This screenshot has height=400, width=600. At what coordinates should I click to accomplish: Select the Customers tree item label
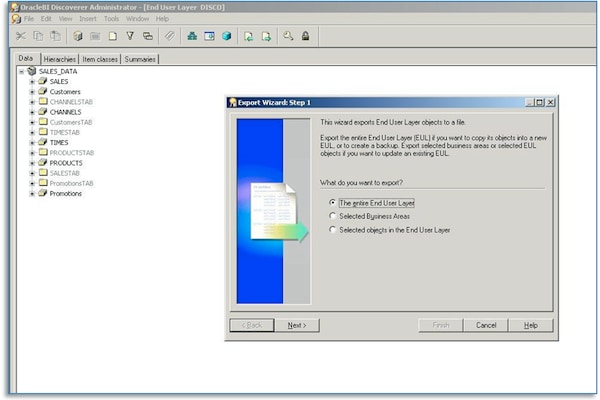(65, 92)
